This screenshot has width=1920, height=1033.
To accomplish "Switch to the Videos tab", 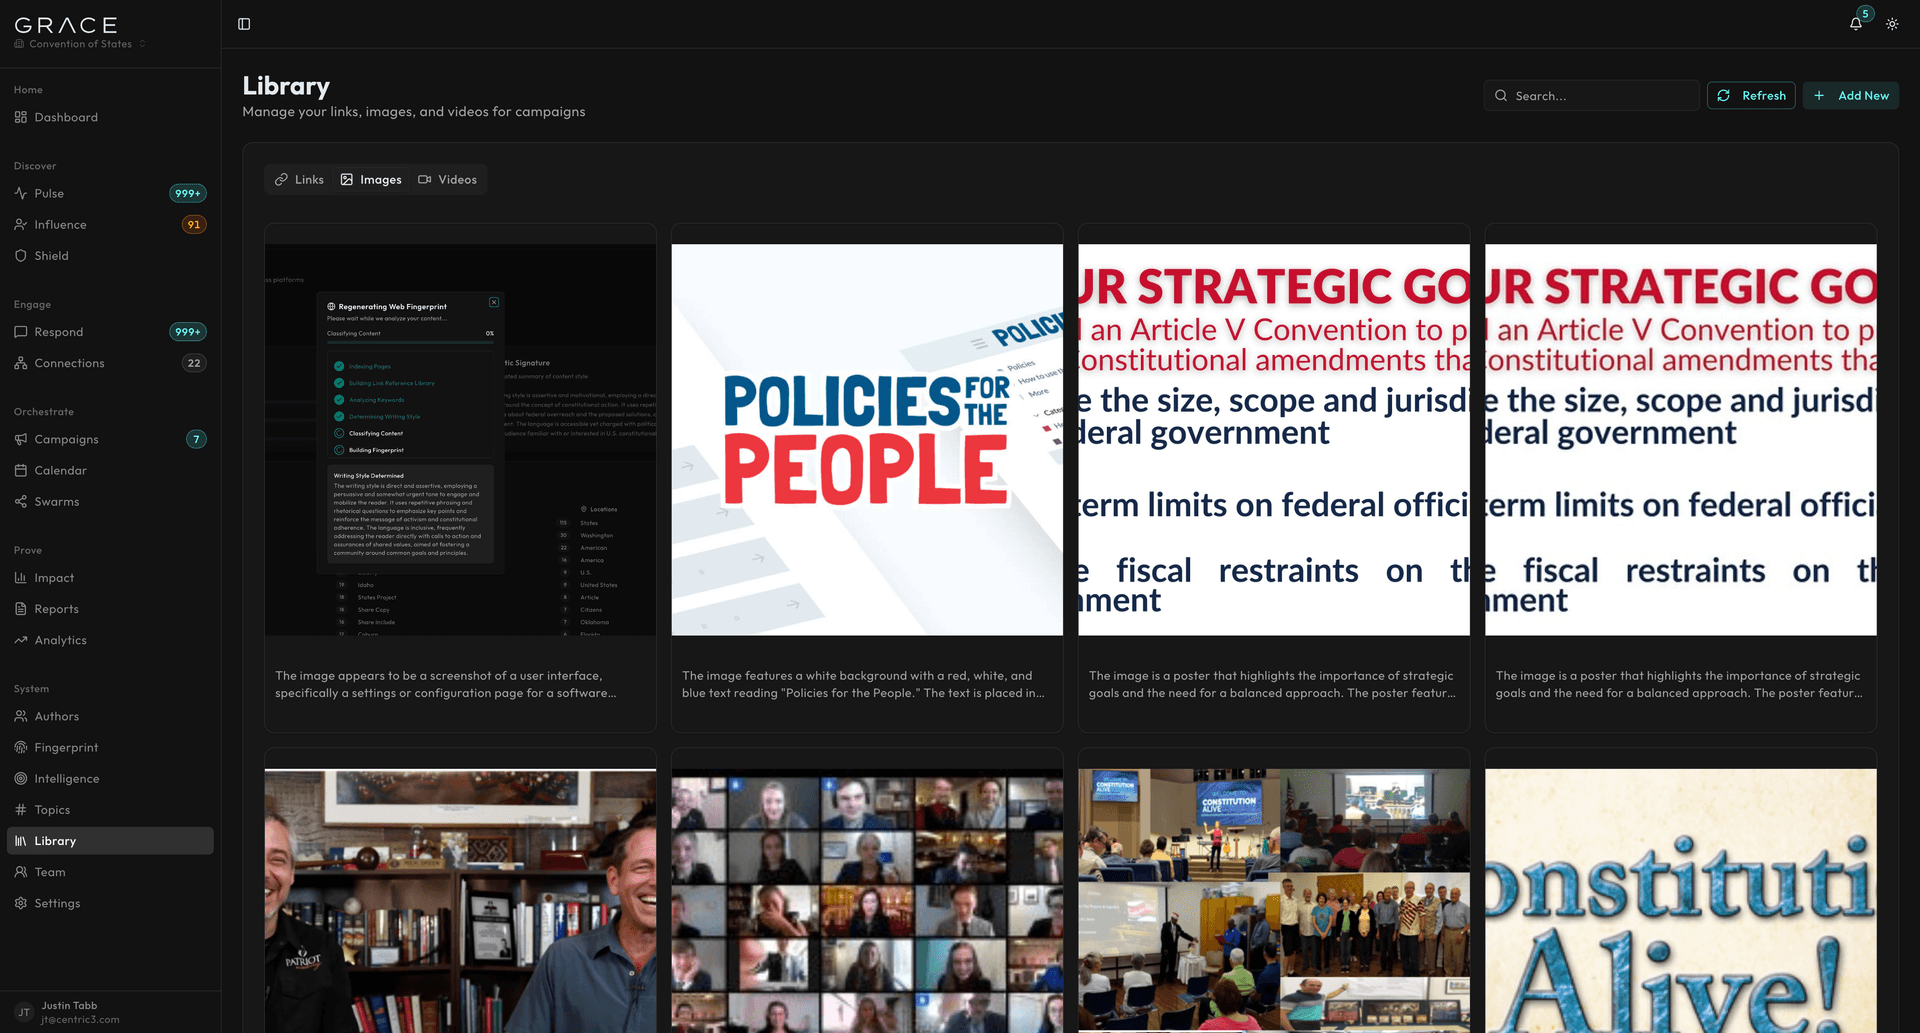I will pos(447,180).
